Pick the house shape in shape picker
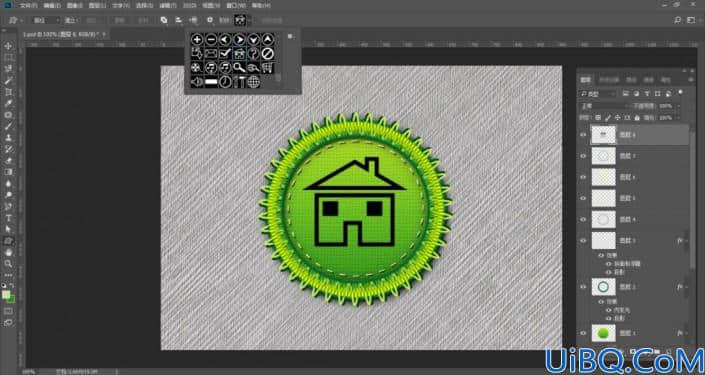705x375 pixels. point(239,54)
